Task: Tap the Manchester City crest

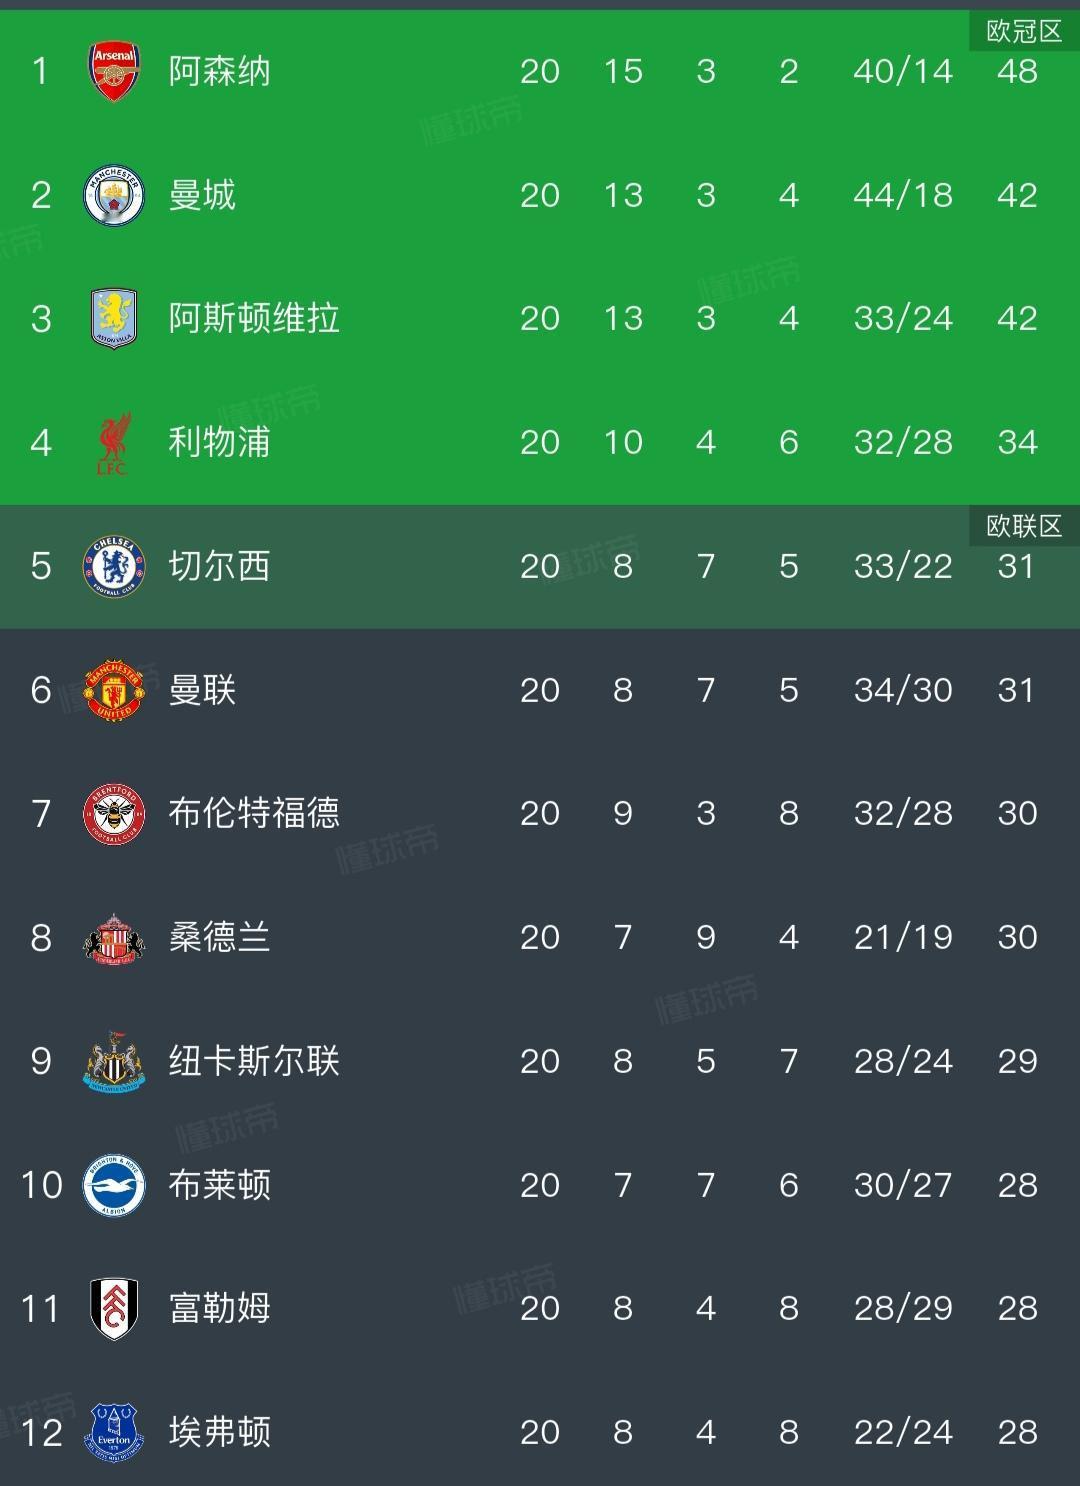Action: 114,195
